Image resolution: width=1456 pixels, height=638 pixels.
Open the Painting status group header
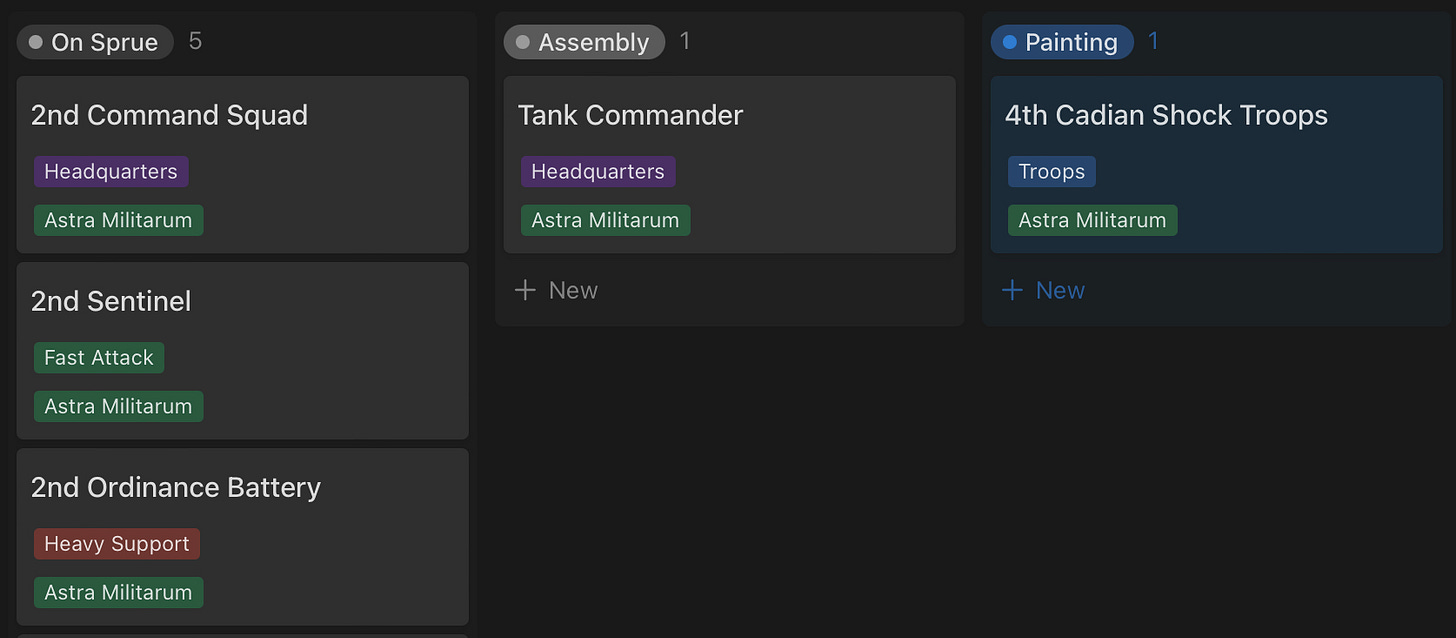(1062, 42)
